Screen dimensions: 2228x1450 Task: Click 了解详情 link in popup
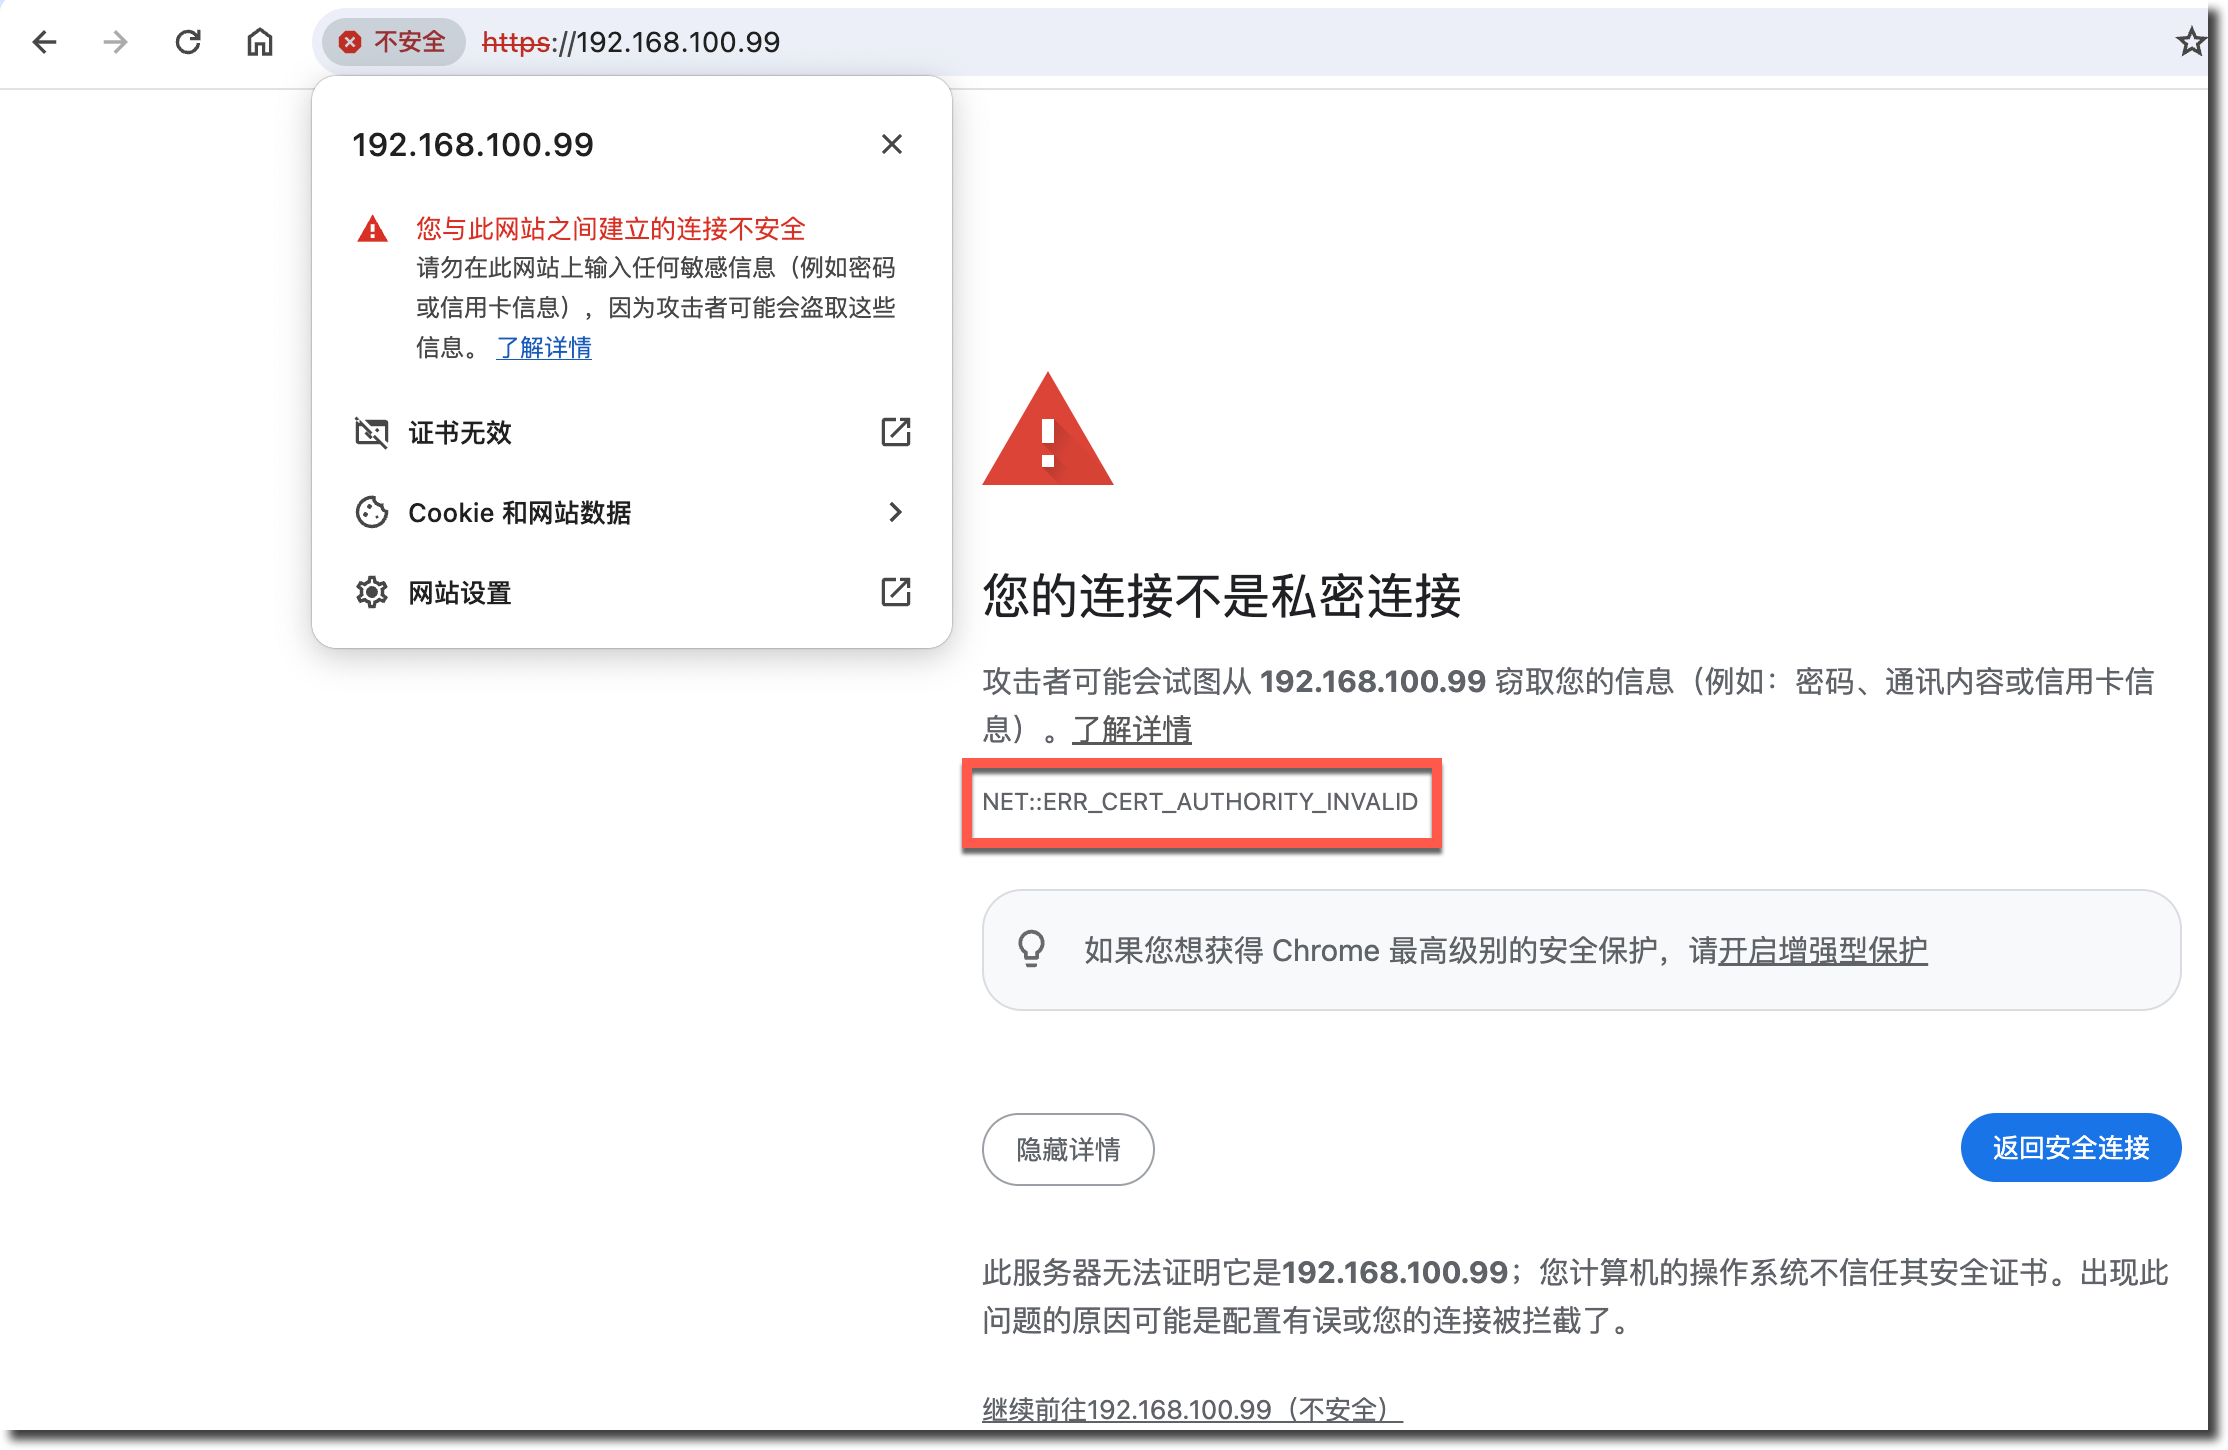coord(544,347)
